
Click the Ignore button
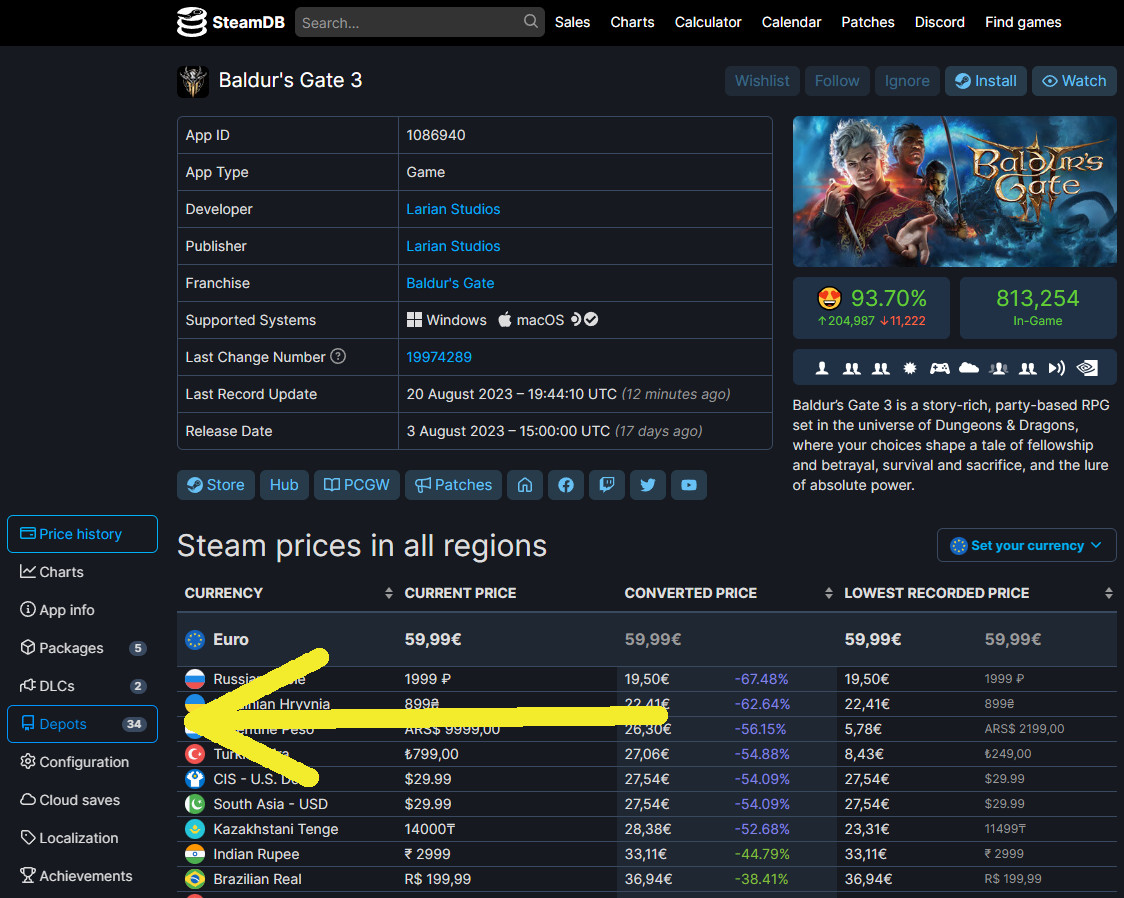click(907, 81)
